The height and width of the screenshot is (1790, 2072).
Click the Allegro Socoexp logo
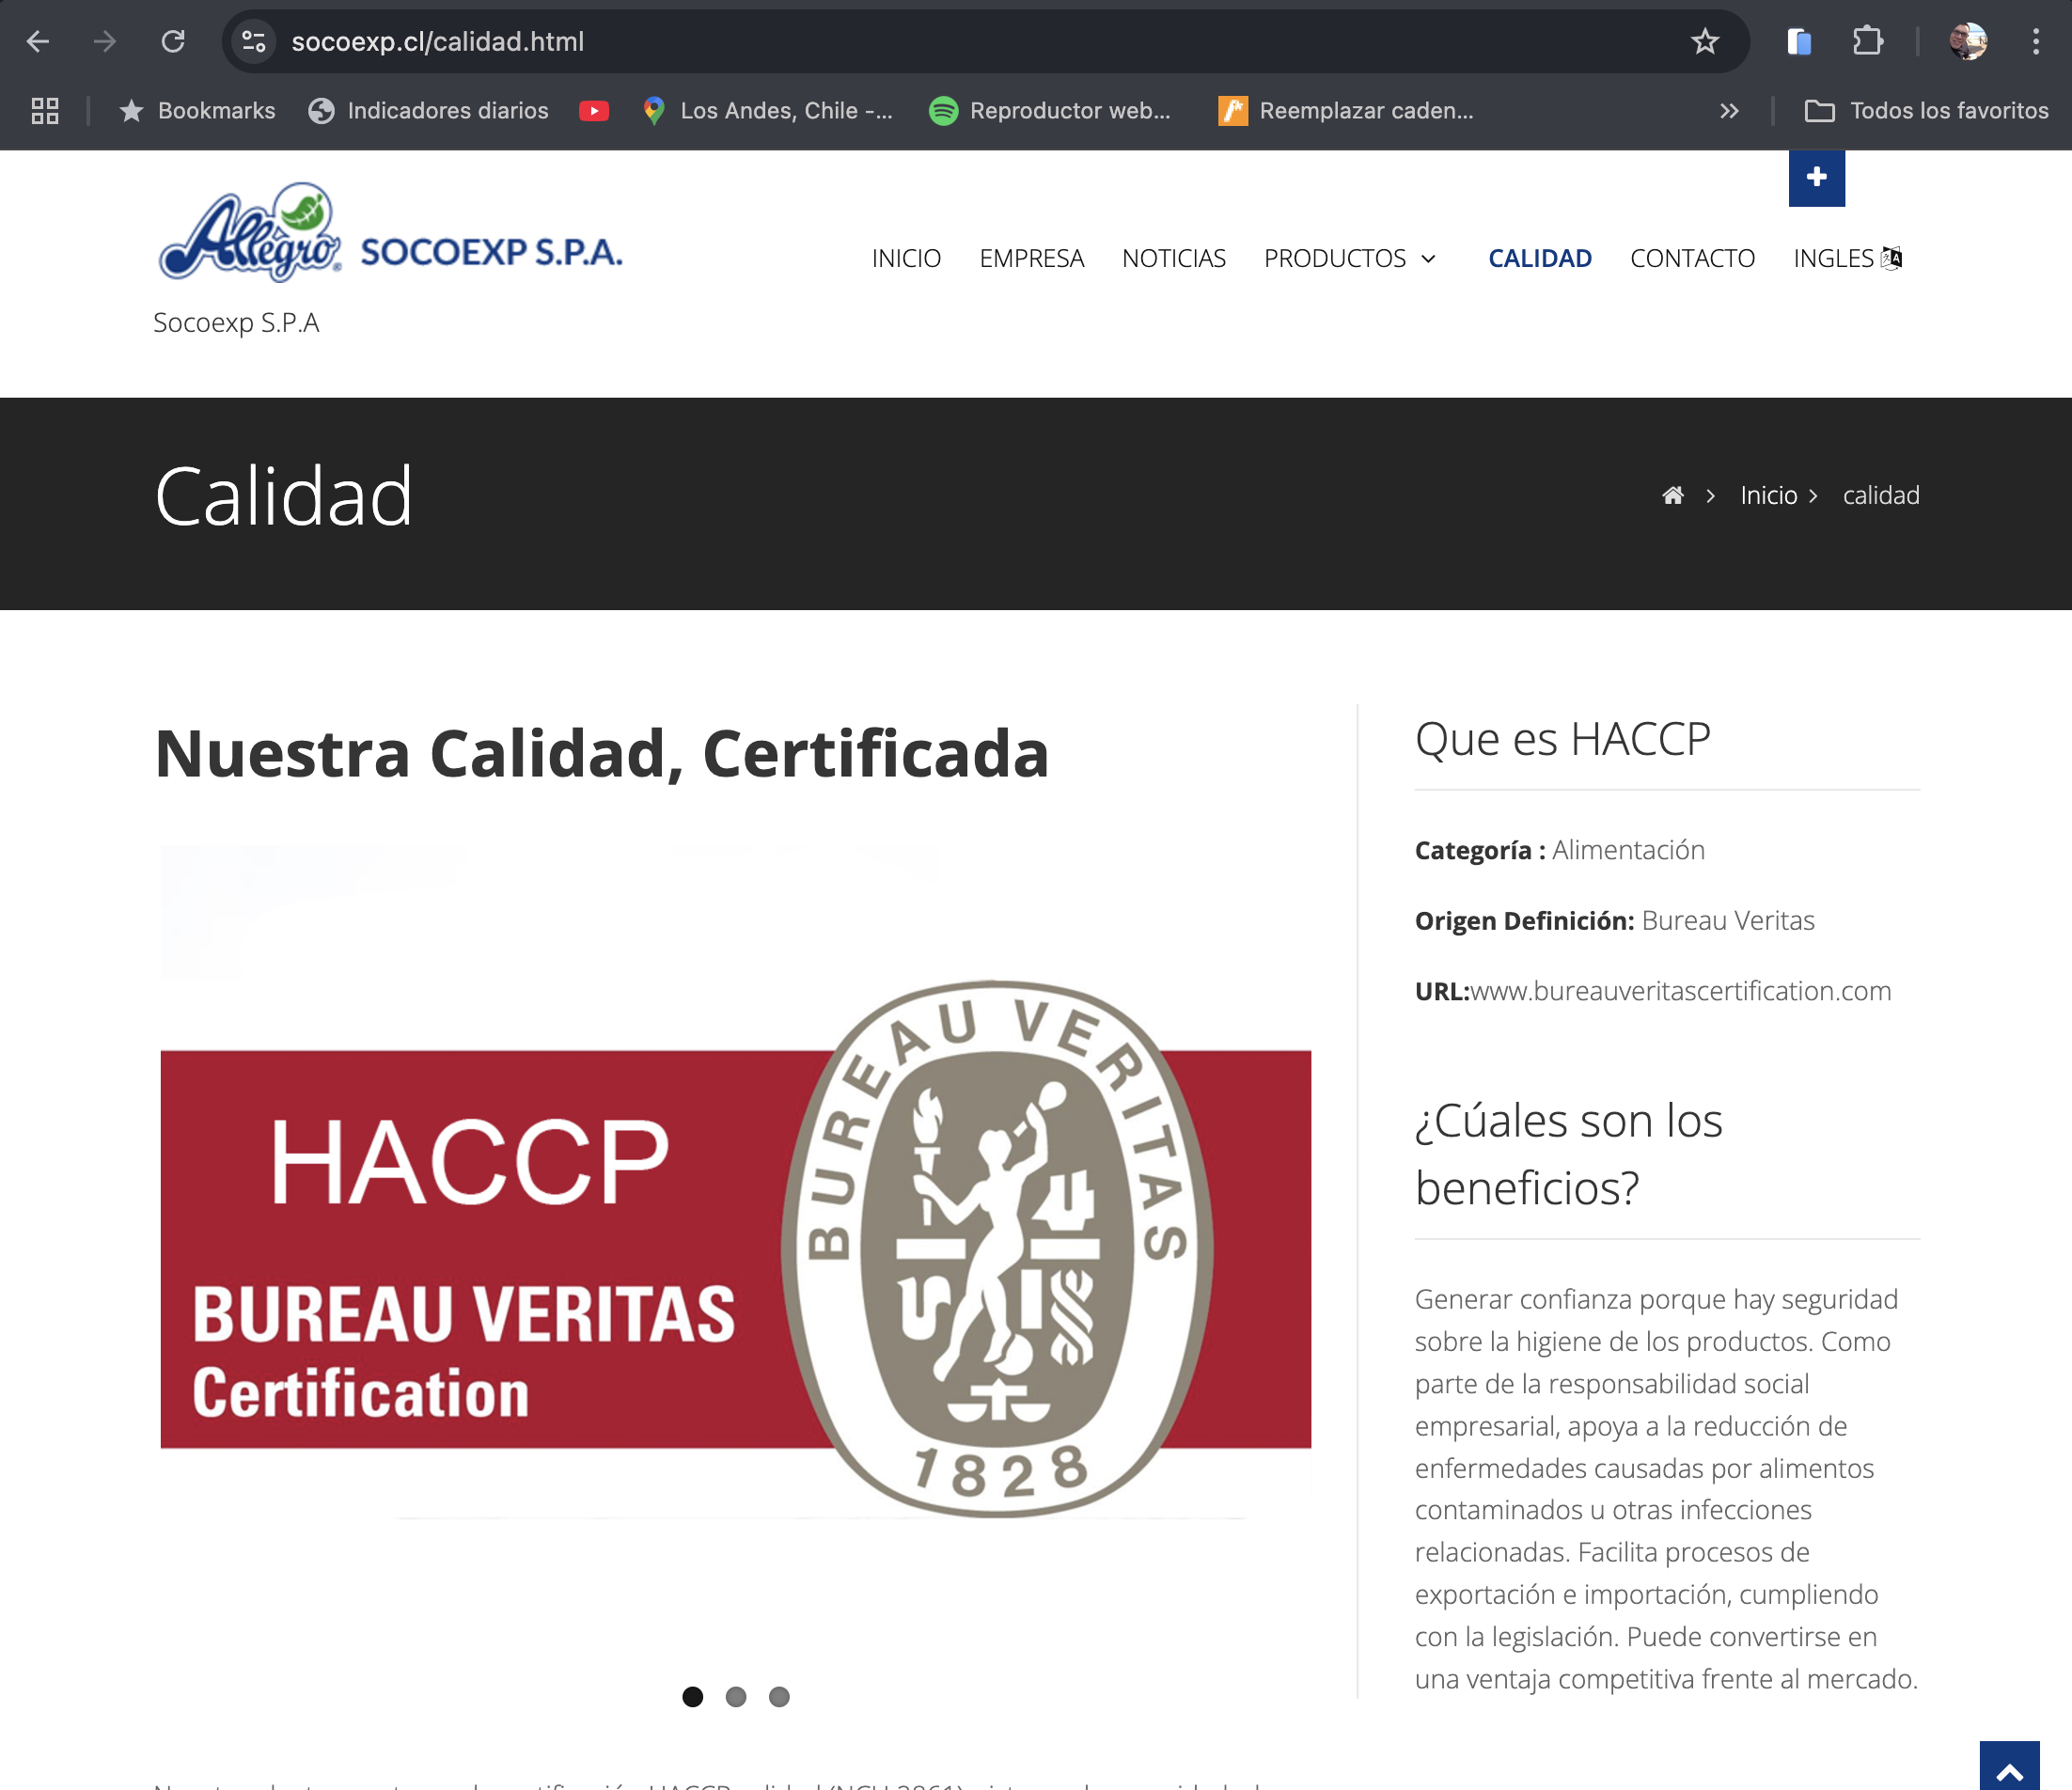(390, 232)
